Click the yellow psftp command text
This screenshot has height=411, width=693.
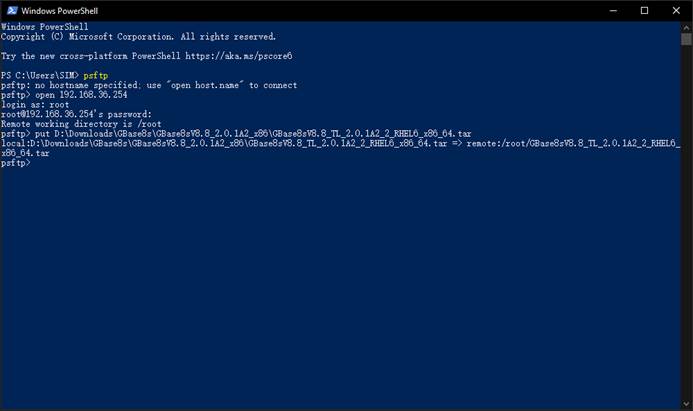pyautogui.click(x=95, y=76)
